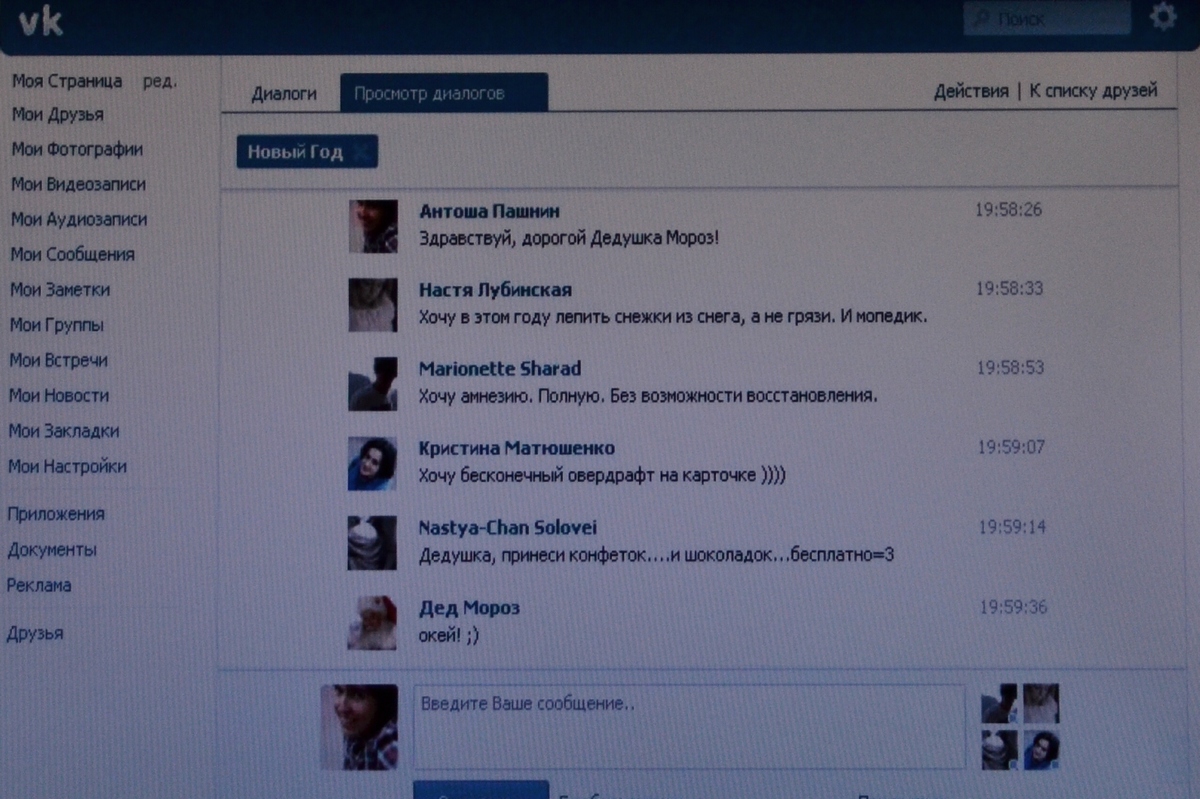Navigate to Мои Настройки

coord(67,467)
